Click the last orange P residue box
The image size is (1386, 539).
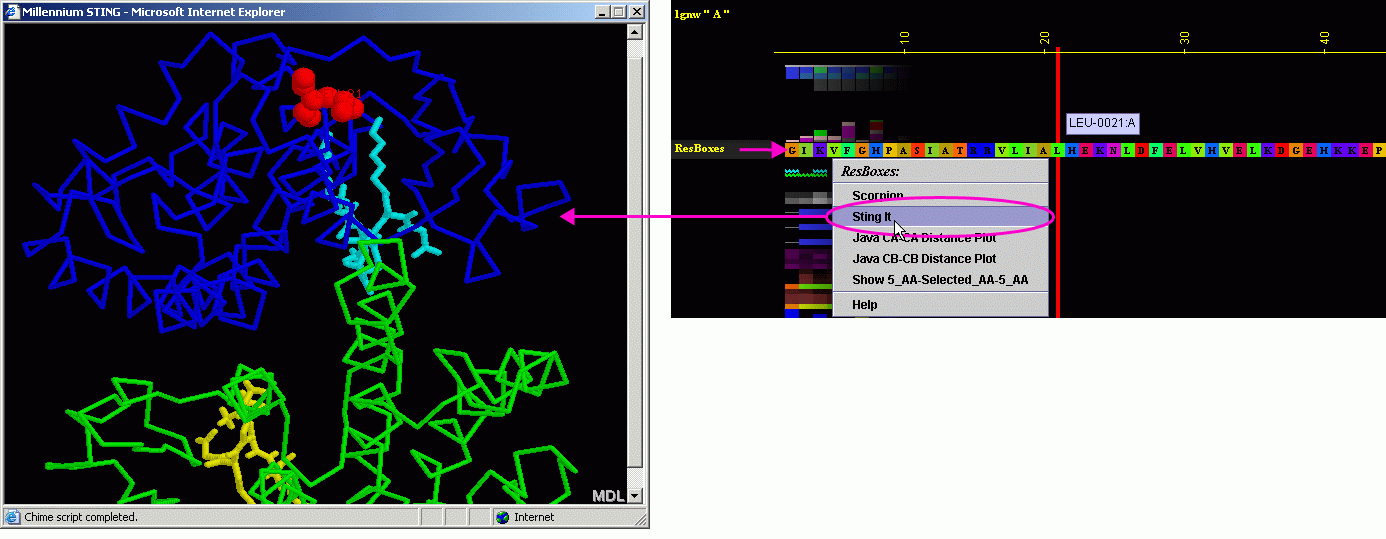point(1379,150)
